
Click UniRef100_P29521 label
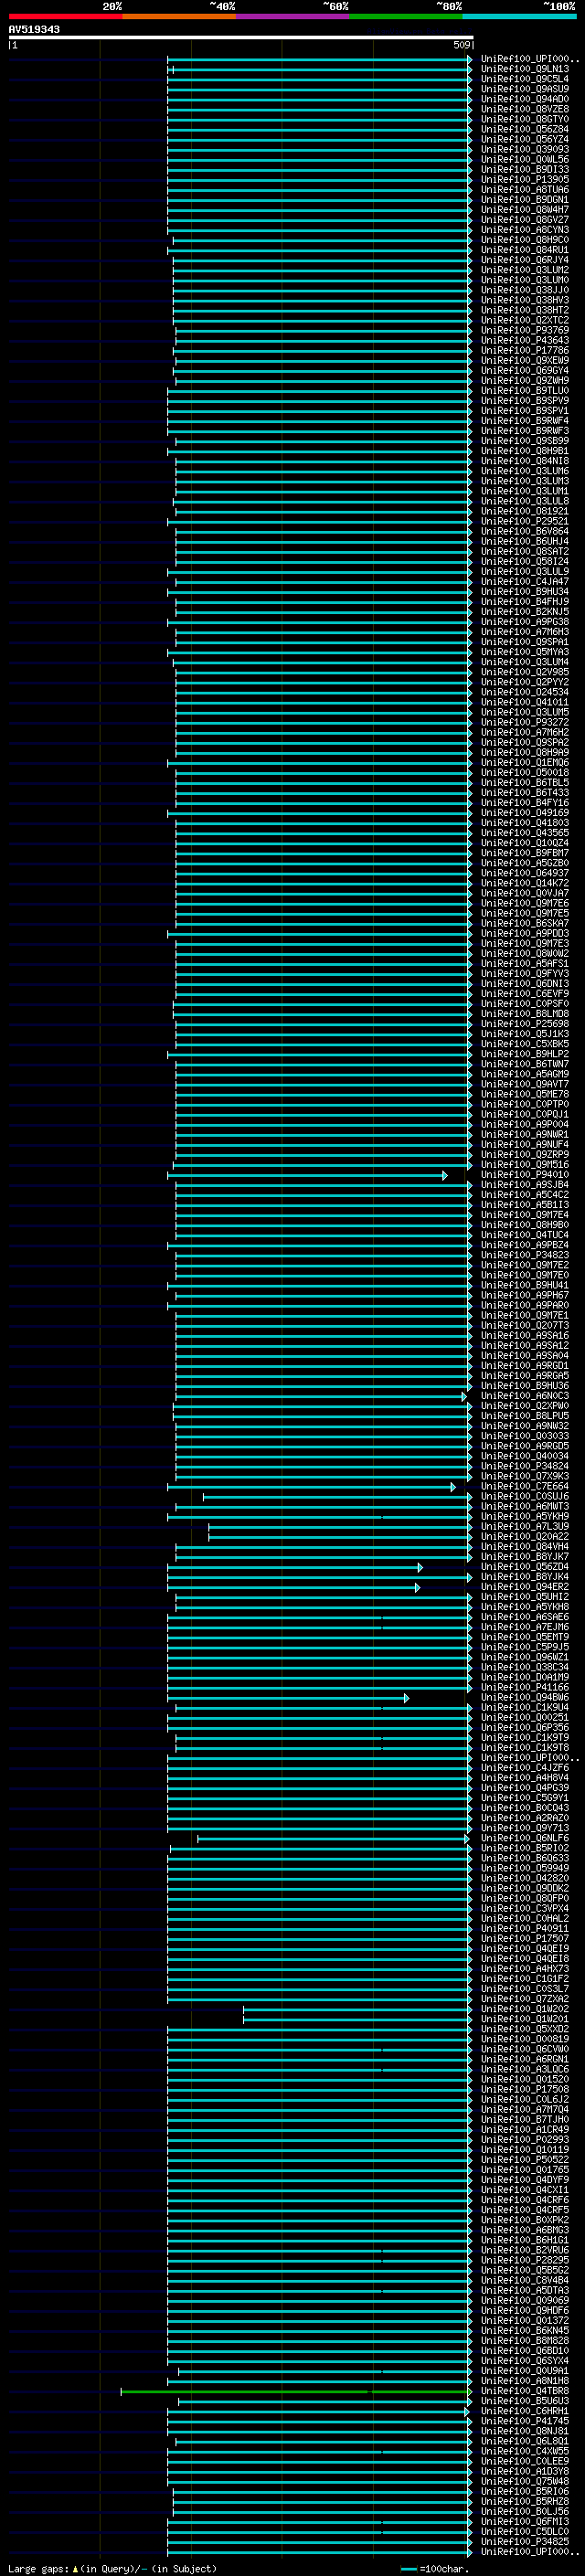coord(524,521)
